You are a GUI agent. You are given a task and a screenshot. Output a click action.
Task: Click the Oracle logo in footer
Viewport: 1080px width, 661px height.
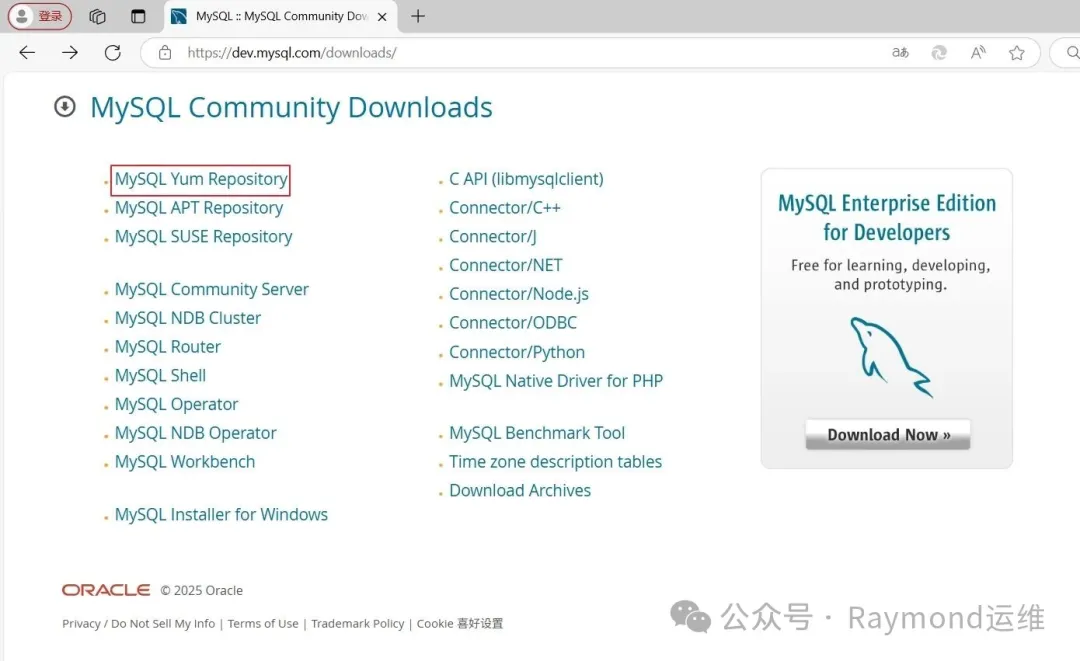106,590
